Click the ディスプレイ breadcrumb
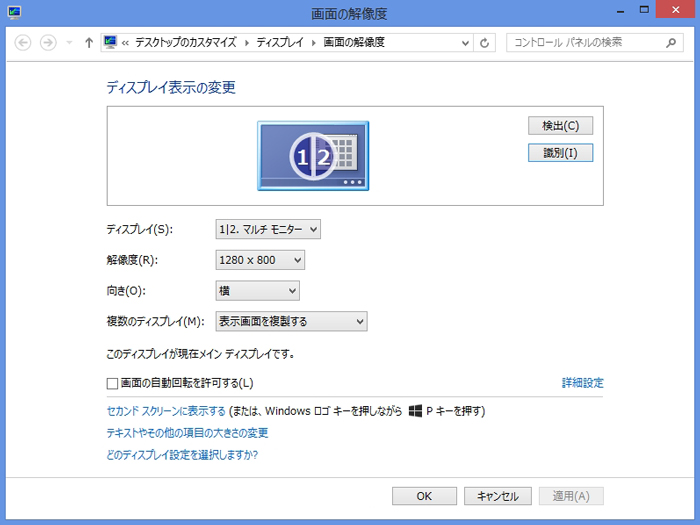The height and width of the screenshot is (525, 700). 280,42
